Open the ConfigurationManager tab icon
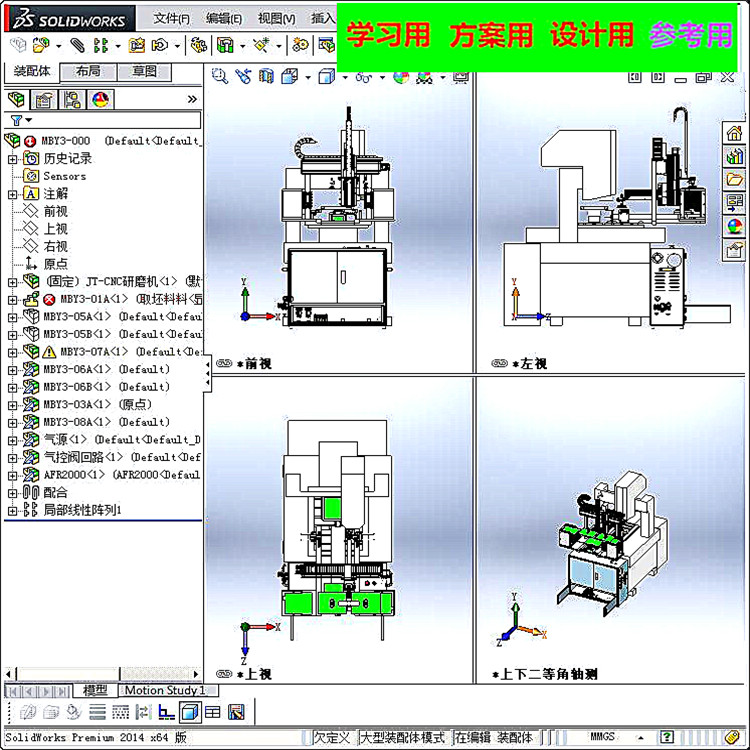 [x=72, y=99]
